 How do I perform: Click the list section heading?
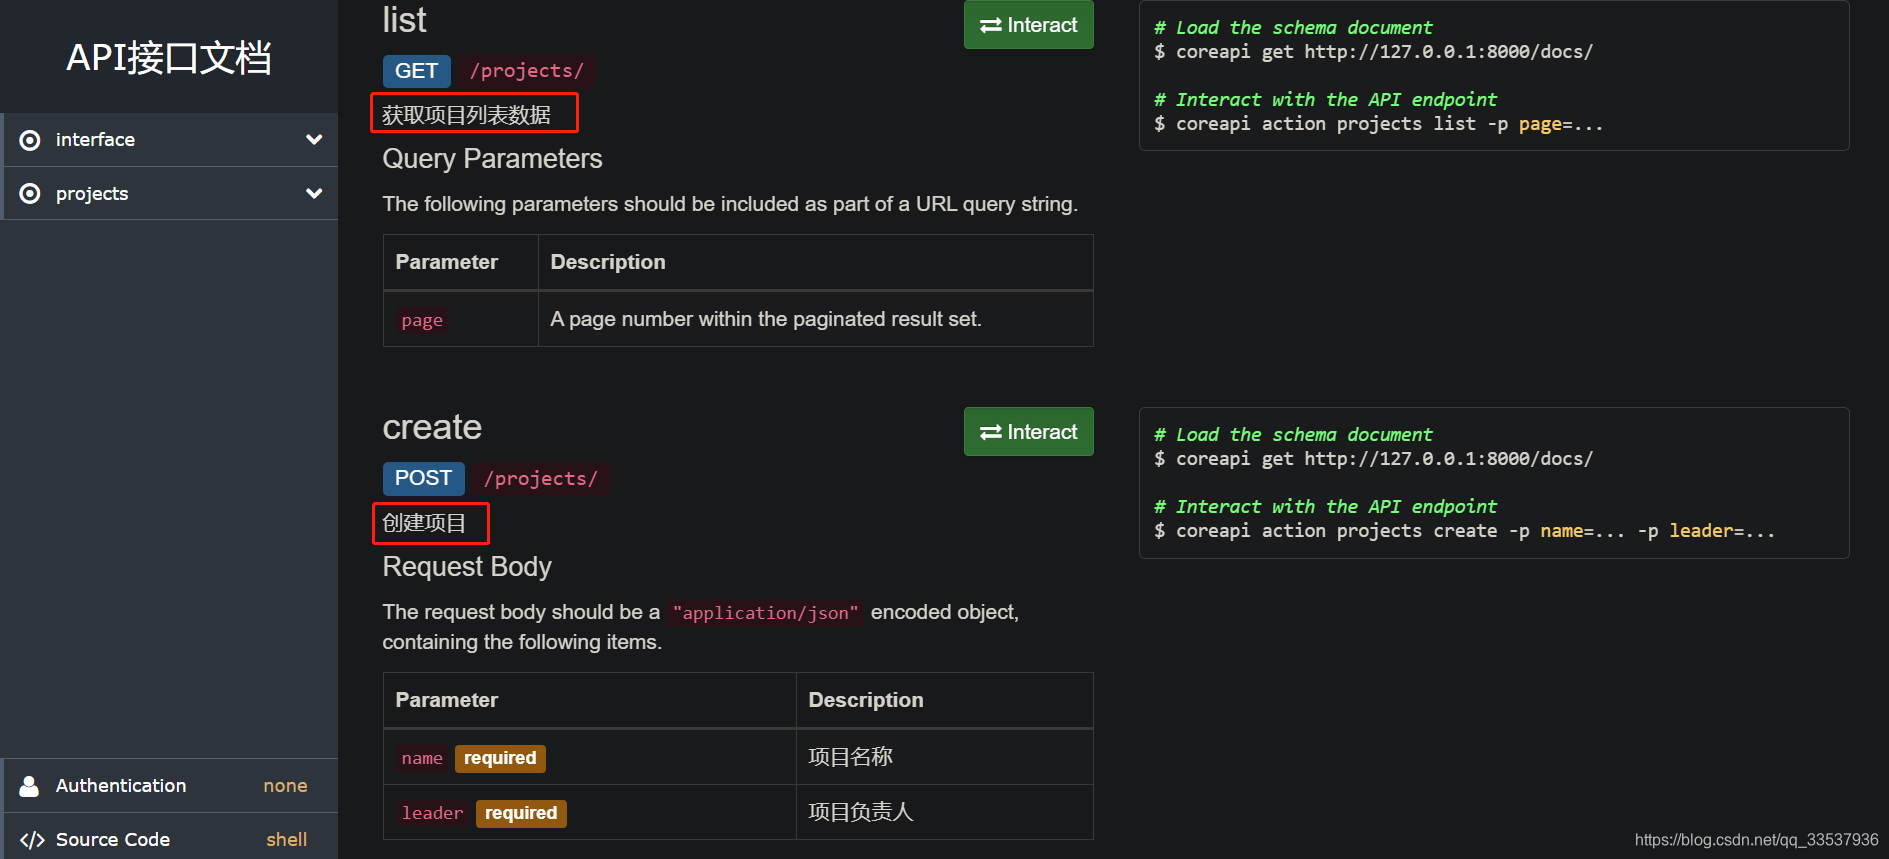pos(404,20)
